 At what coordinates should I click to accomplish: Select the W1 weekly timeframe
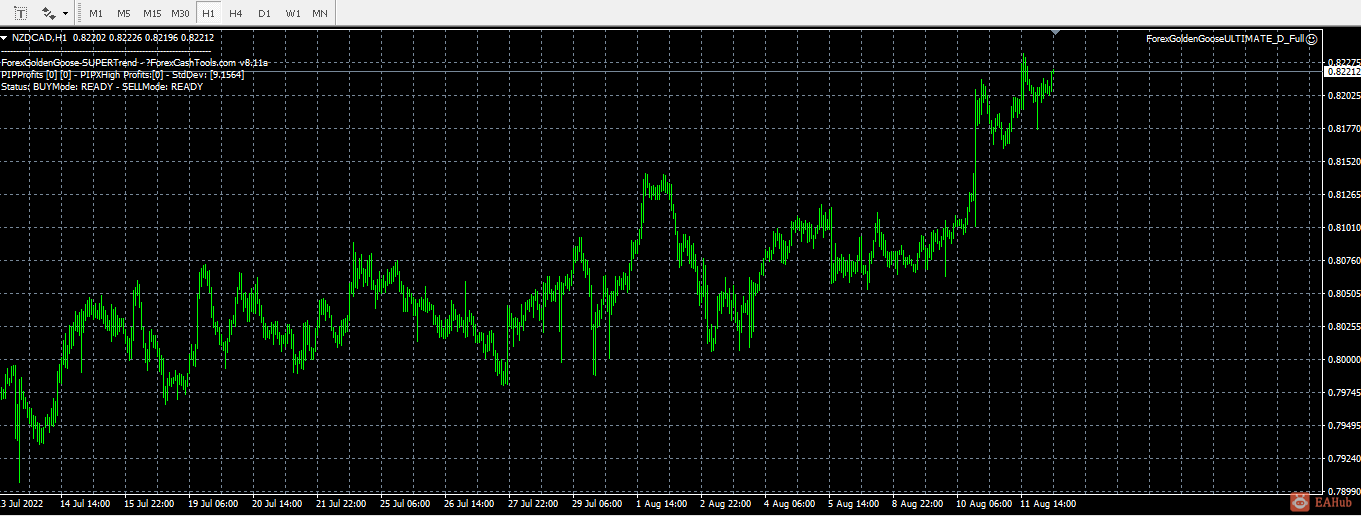(292, 13)
